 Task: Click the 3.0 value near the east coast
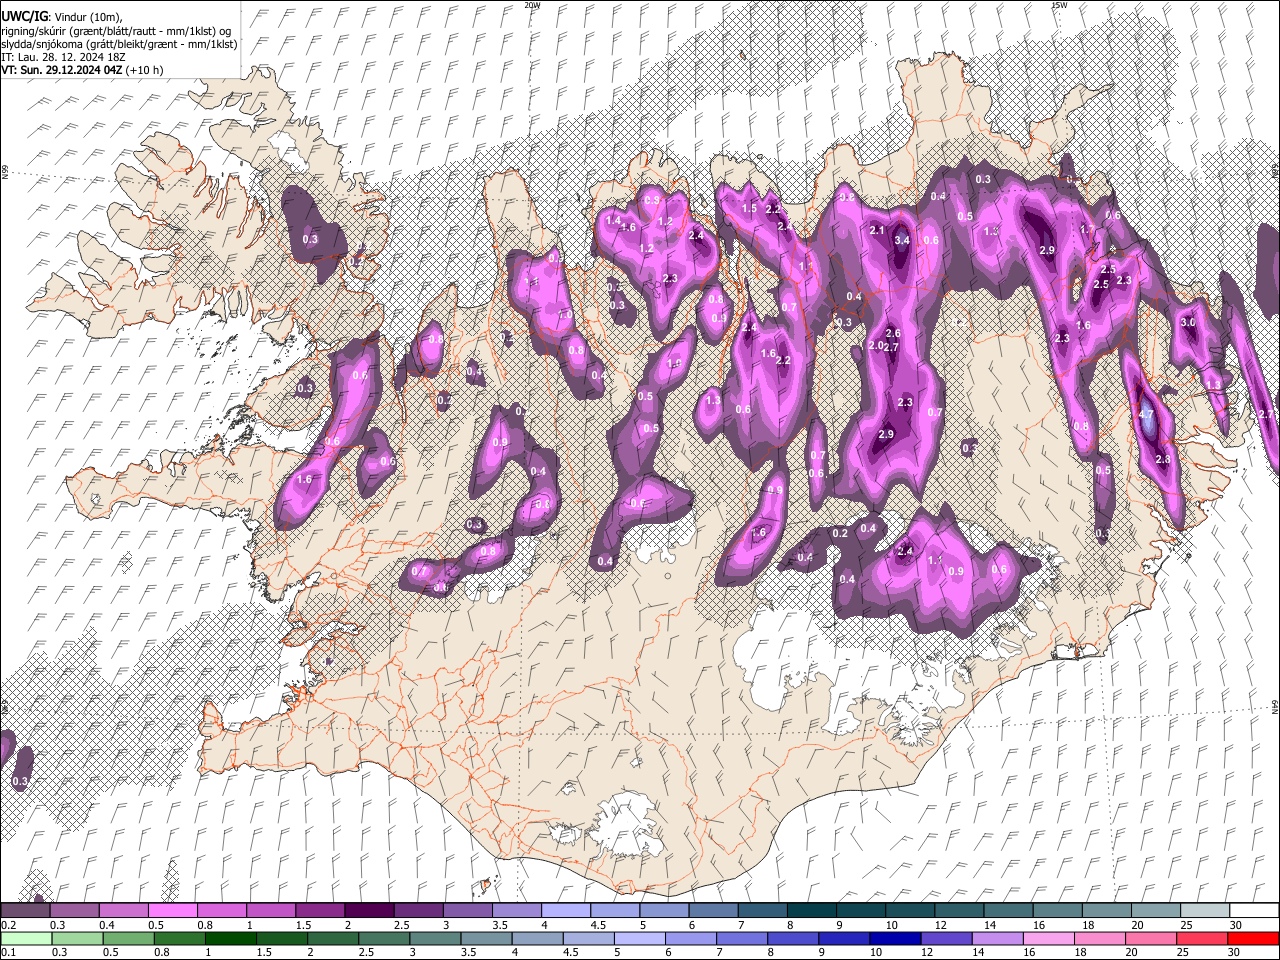1188,323
